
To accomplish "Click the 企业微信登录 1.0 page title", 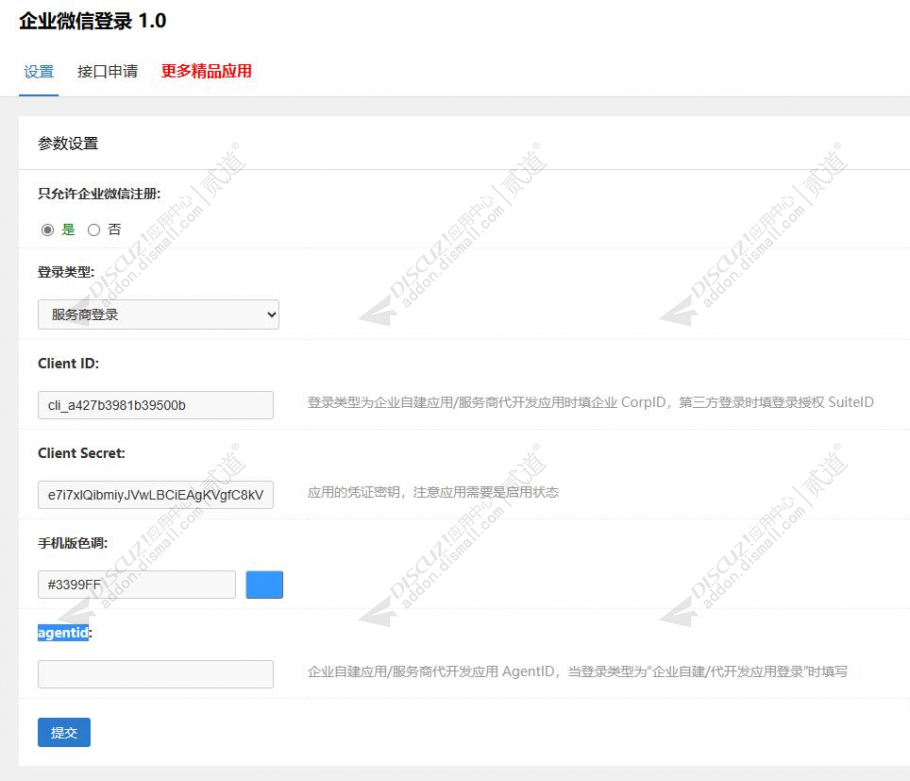I will pos(93,21).
